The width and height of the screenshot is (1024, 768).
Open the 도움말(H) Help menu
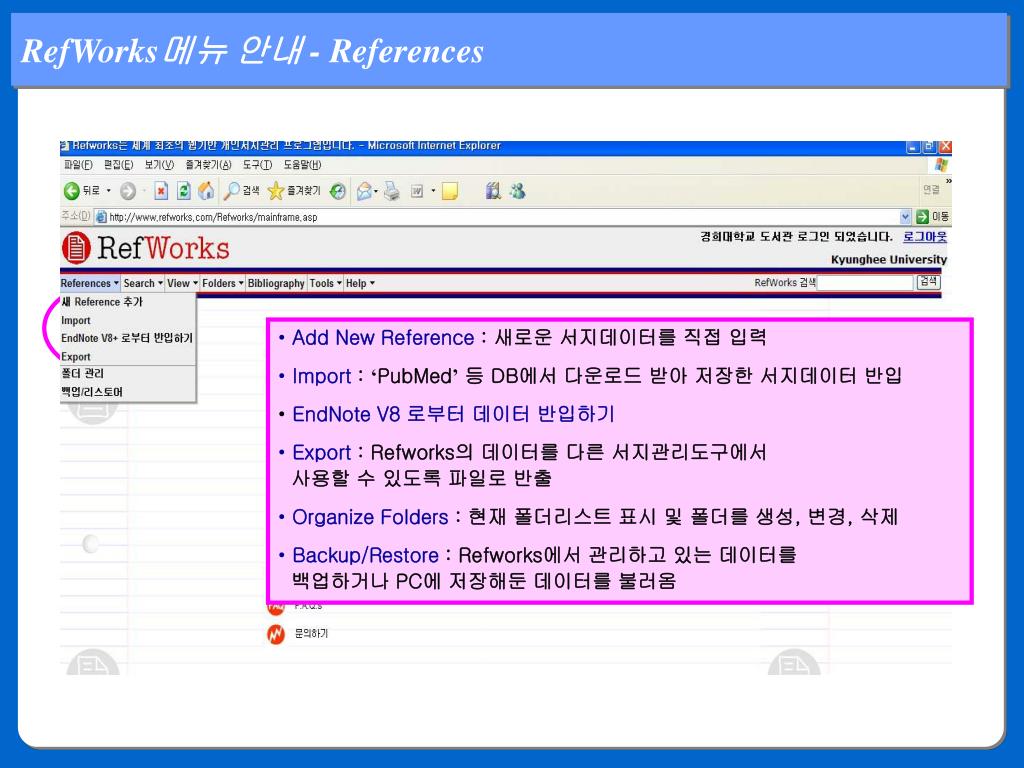tap(302, 165)
